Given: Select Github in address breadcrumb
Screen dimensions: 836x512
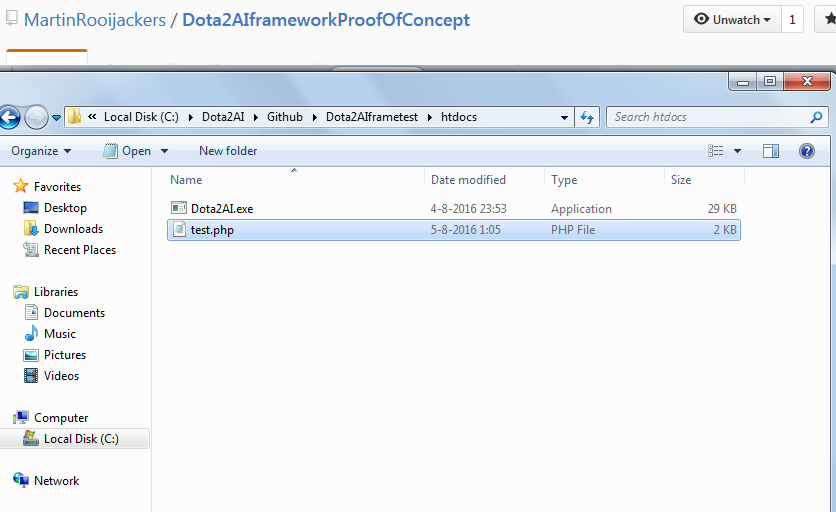Looking at the screenshot, I should click(x=285, y=117).
